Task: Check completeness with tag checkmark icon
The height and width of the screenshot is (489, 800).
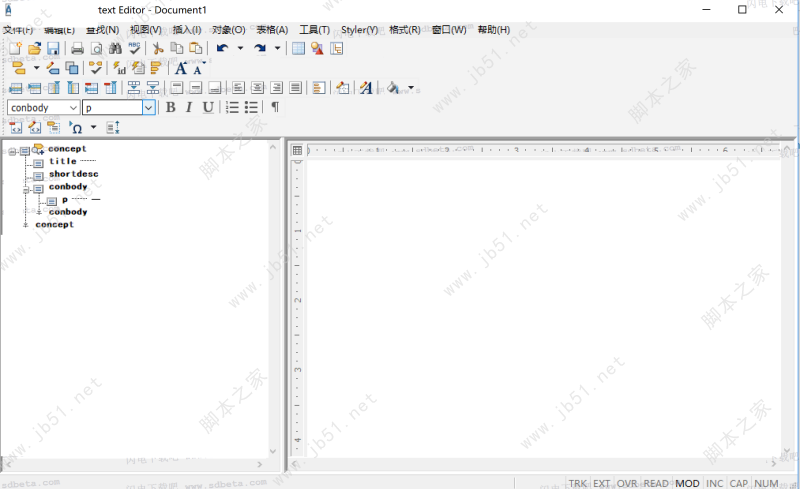Action: [x=95, y=68]
